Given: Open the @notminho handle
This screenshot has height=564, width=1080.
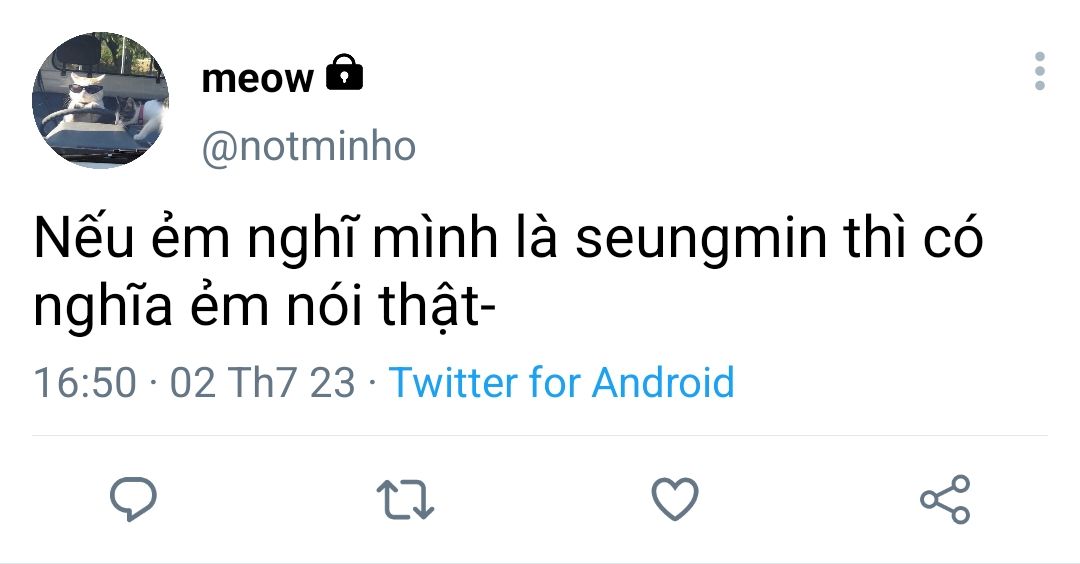Looking at the screenshot, I should pos(308,147).
